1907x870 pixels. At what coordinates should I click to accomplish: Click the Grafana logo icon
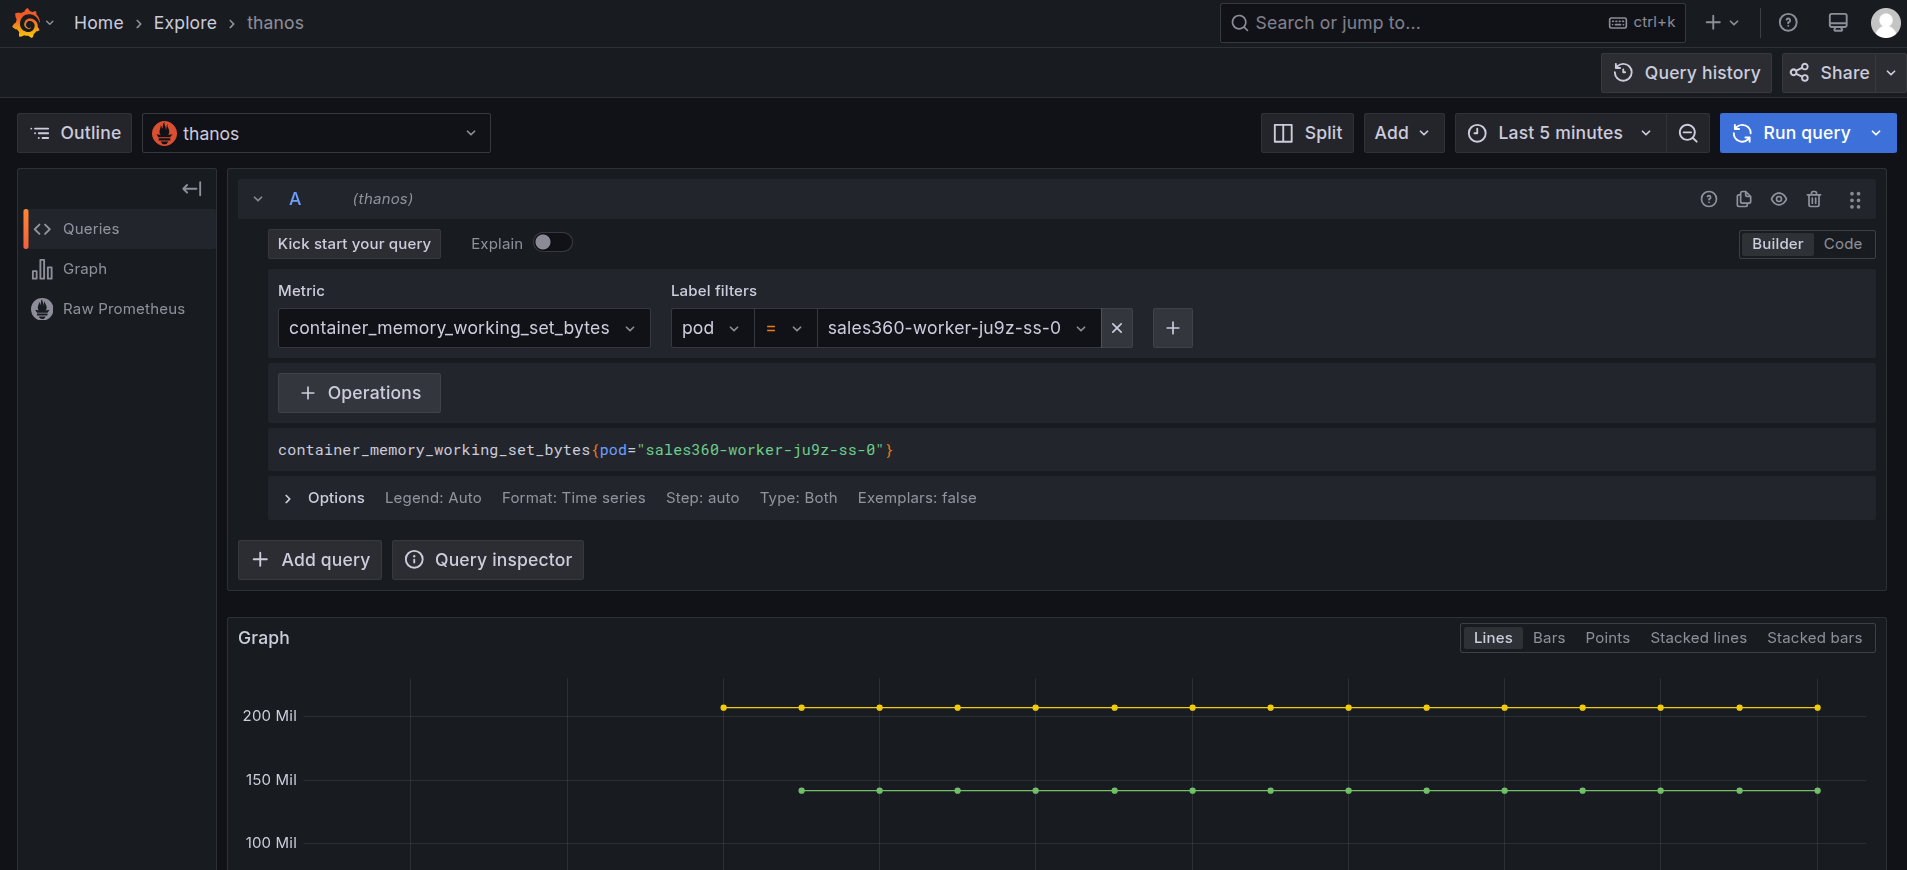tap(27, 23)
